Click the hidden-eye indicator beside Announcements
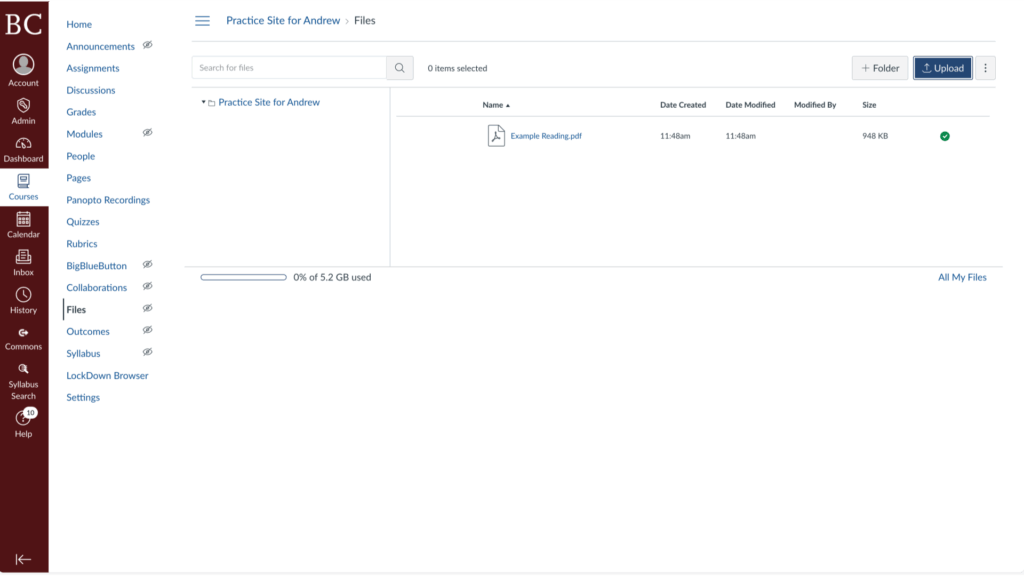 tap(147, 45)
